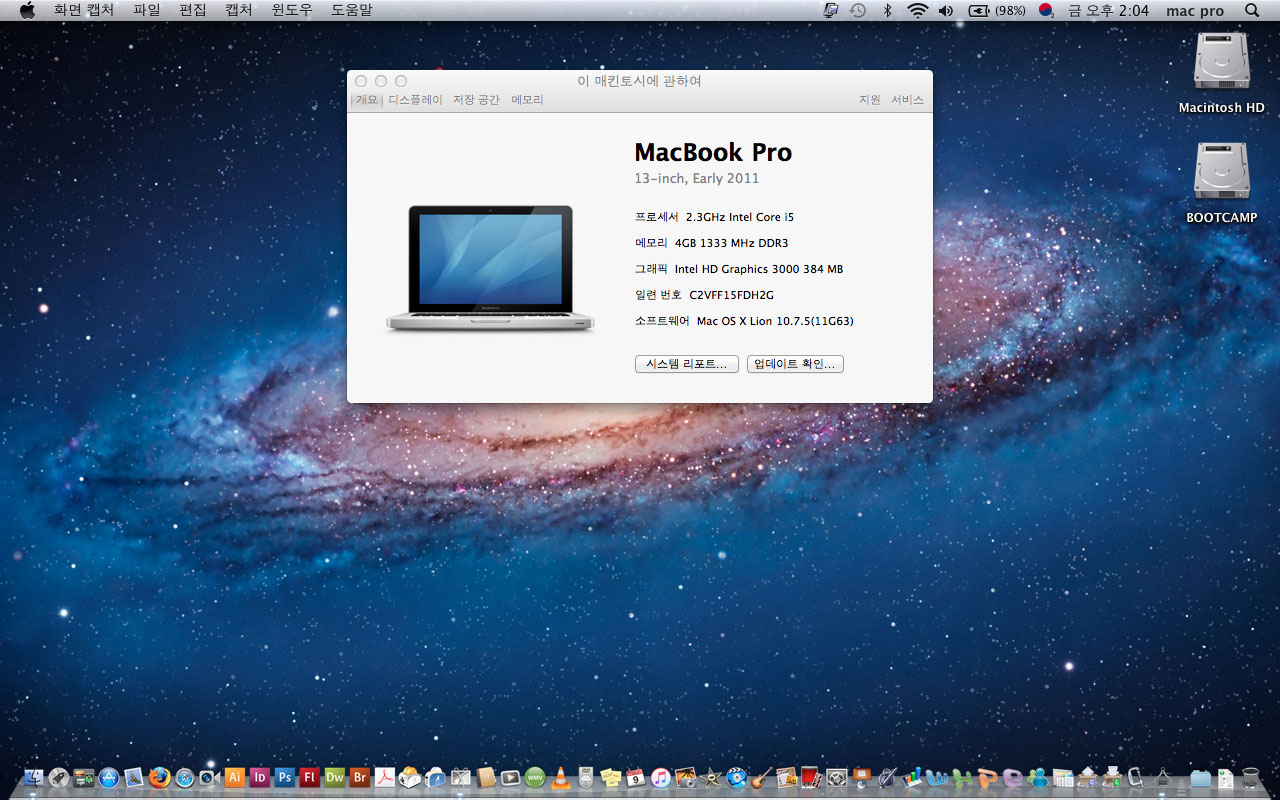
Task: Click the 시스템 리포트 (System Report) button
Action: [686, 364]
